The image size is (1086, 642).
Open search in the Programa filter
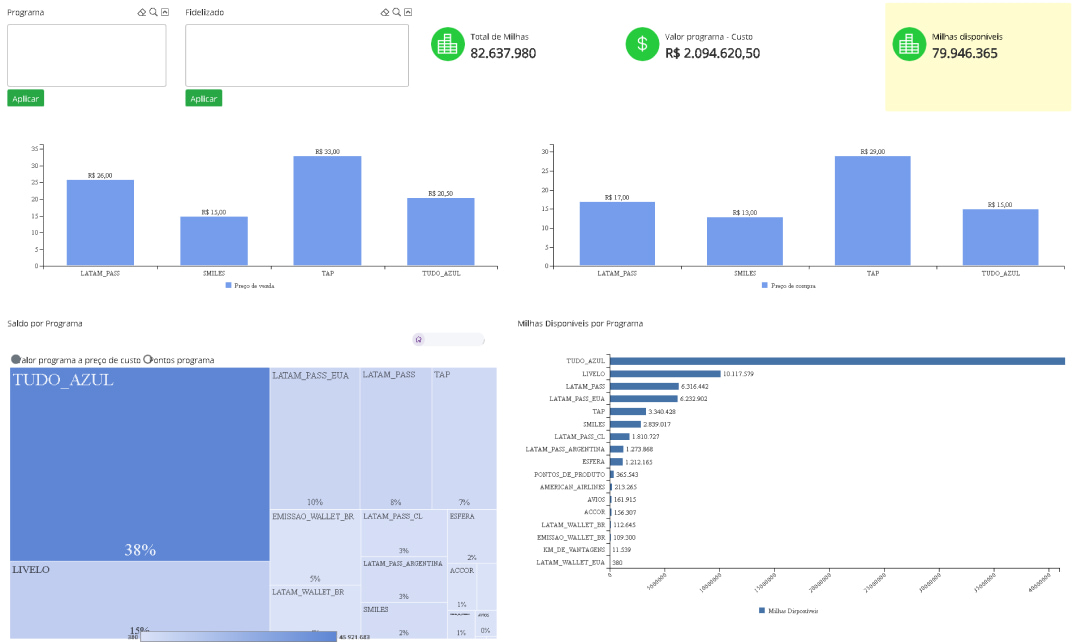(x=153, y=12)
